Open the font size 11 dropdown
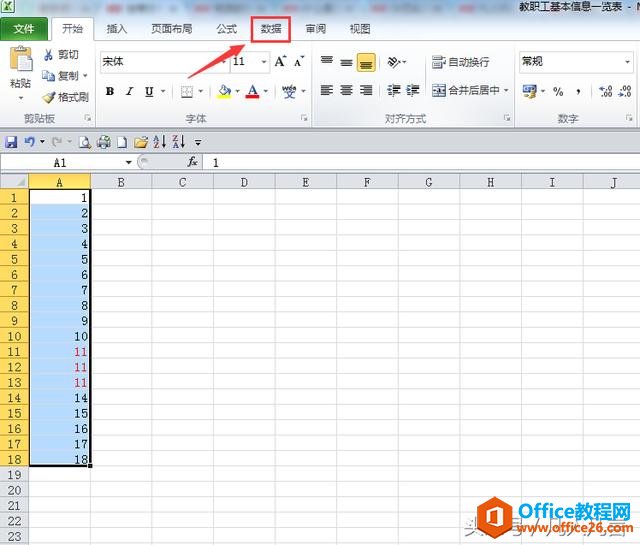This screenshot has width=640, height=545. pyautogui.click(x=264, y=62)
